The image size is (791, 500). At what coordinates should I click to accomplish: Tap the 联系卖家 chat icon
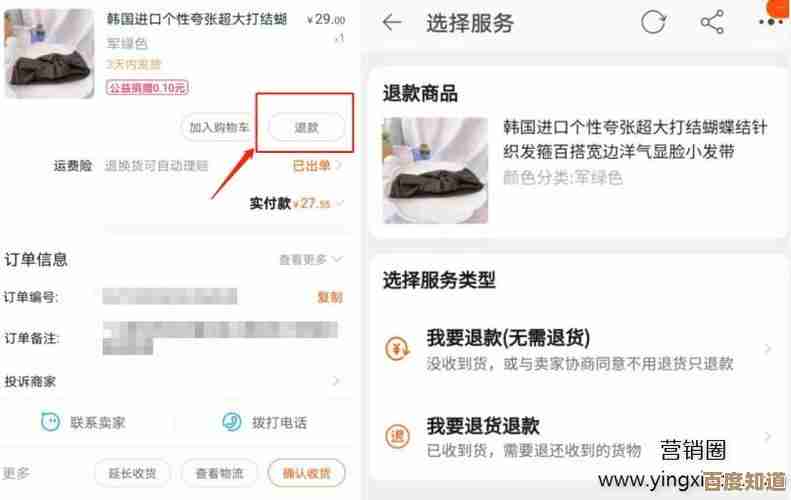[x=50, y=422]
